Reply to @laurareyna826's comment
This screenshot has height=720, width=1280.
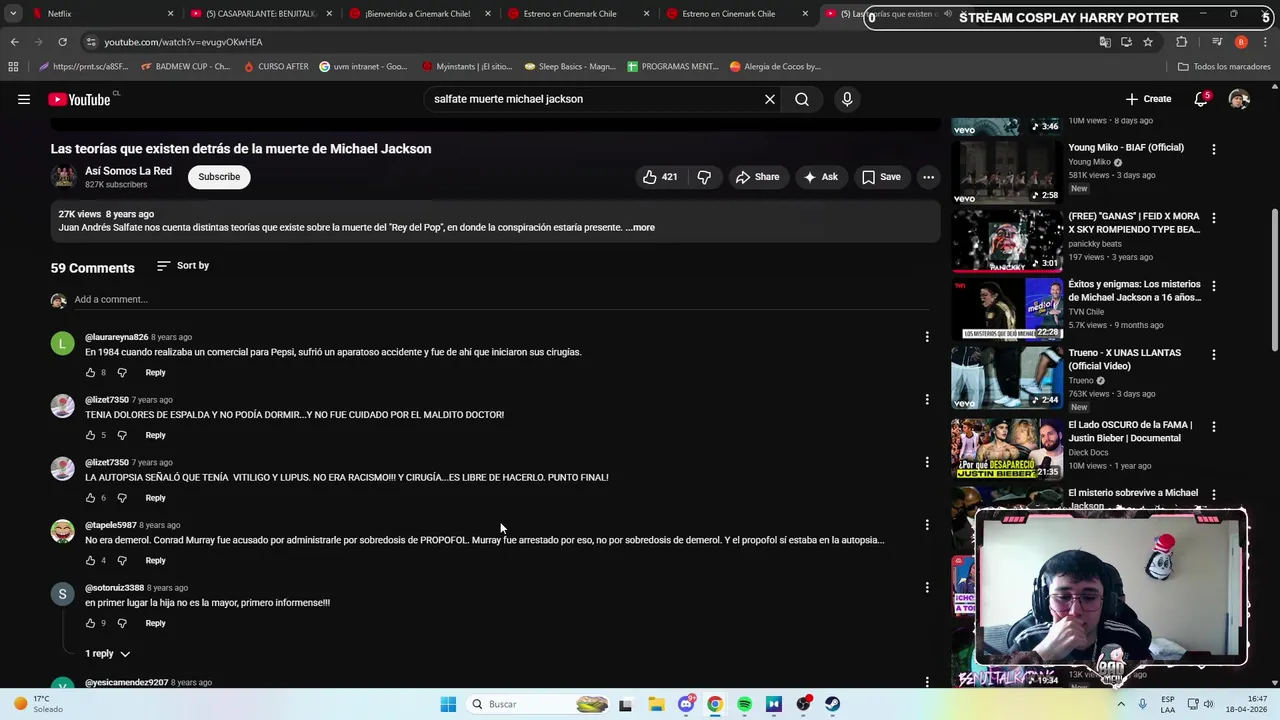[155, 373]
